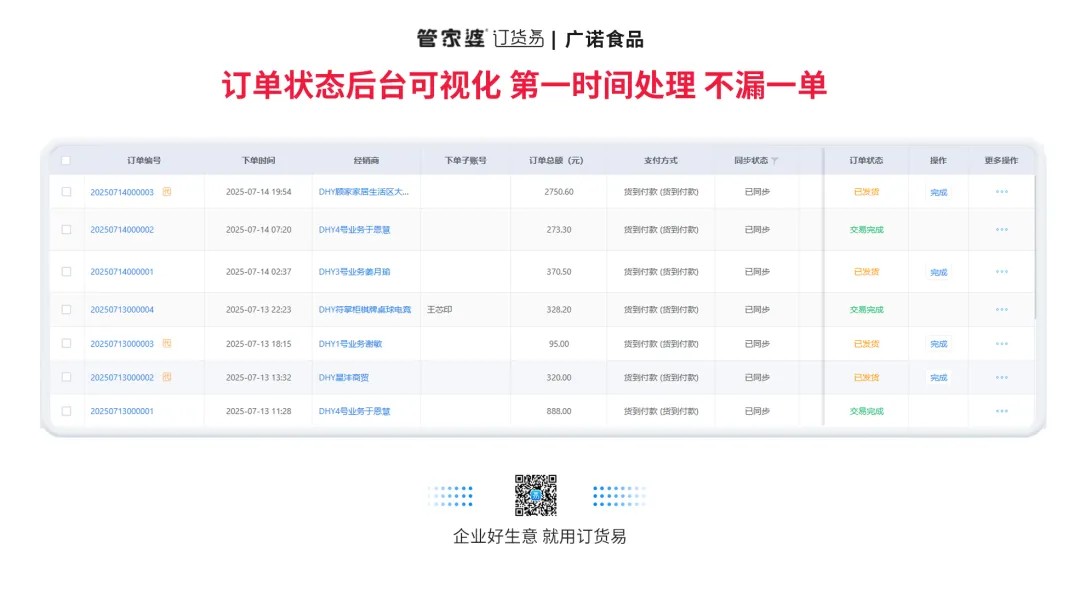Screen dimensions: 1080x595
Task: Click the filter icon beside 同步状态 header
Action: [x=775, y=161]
